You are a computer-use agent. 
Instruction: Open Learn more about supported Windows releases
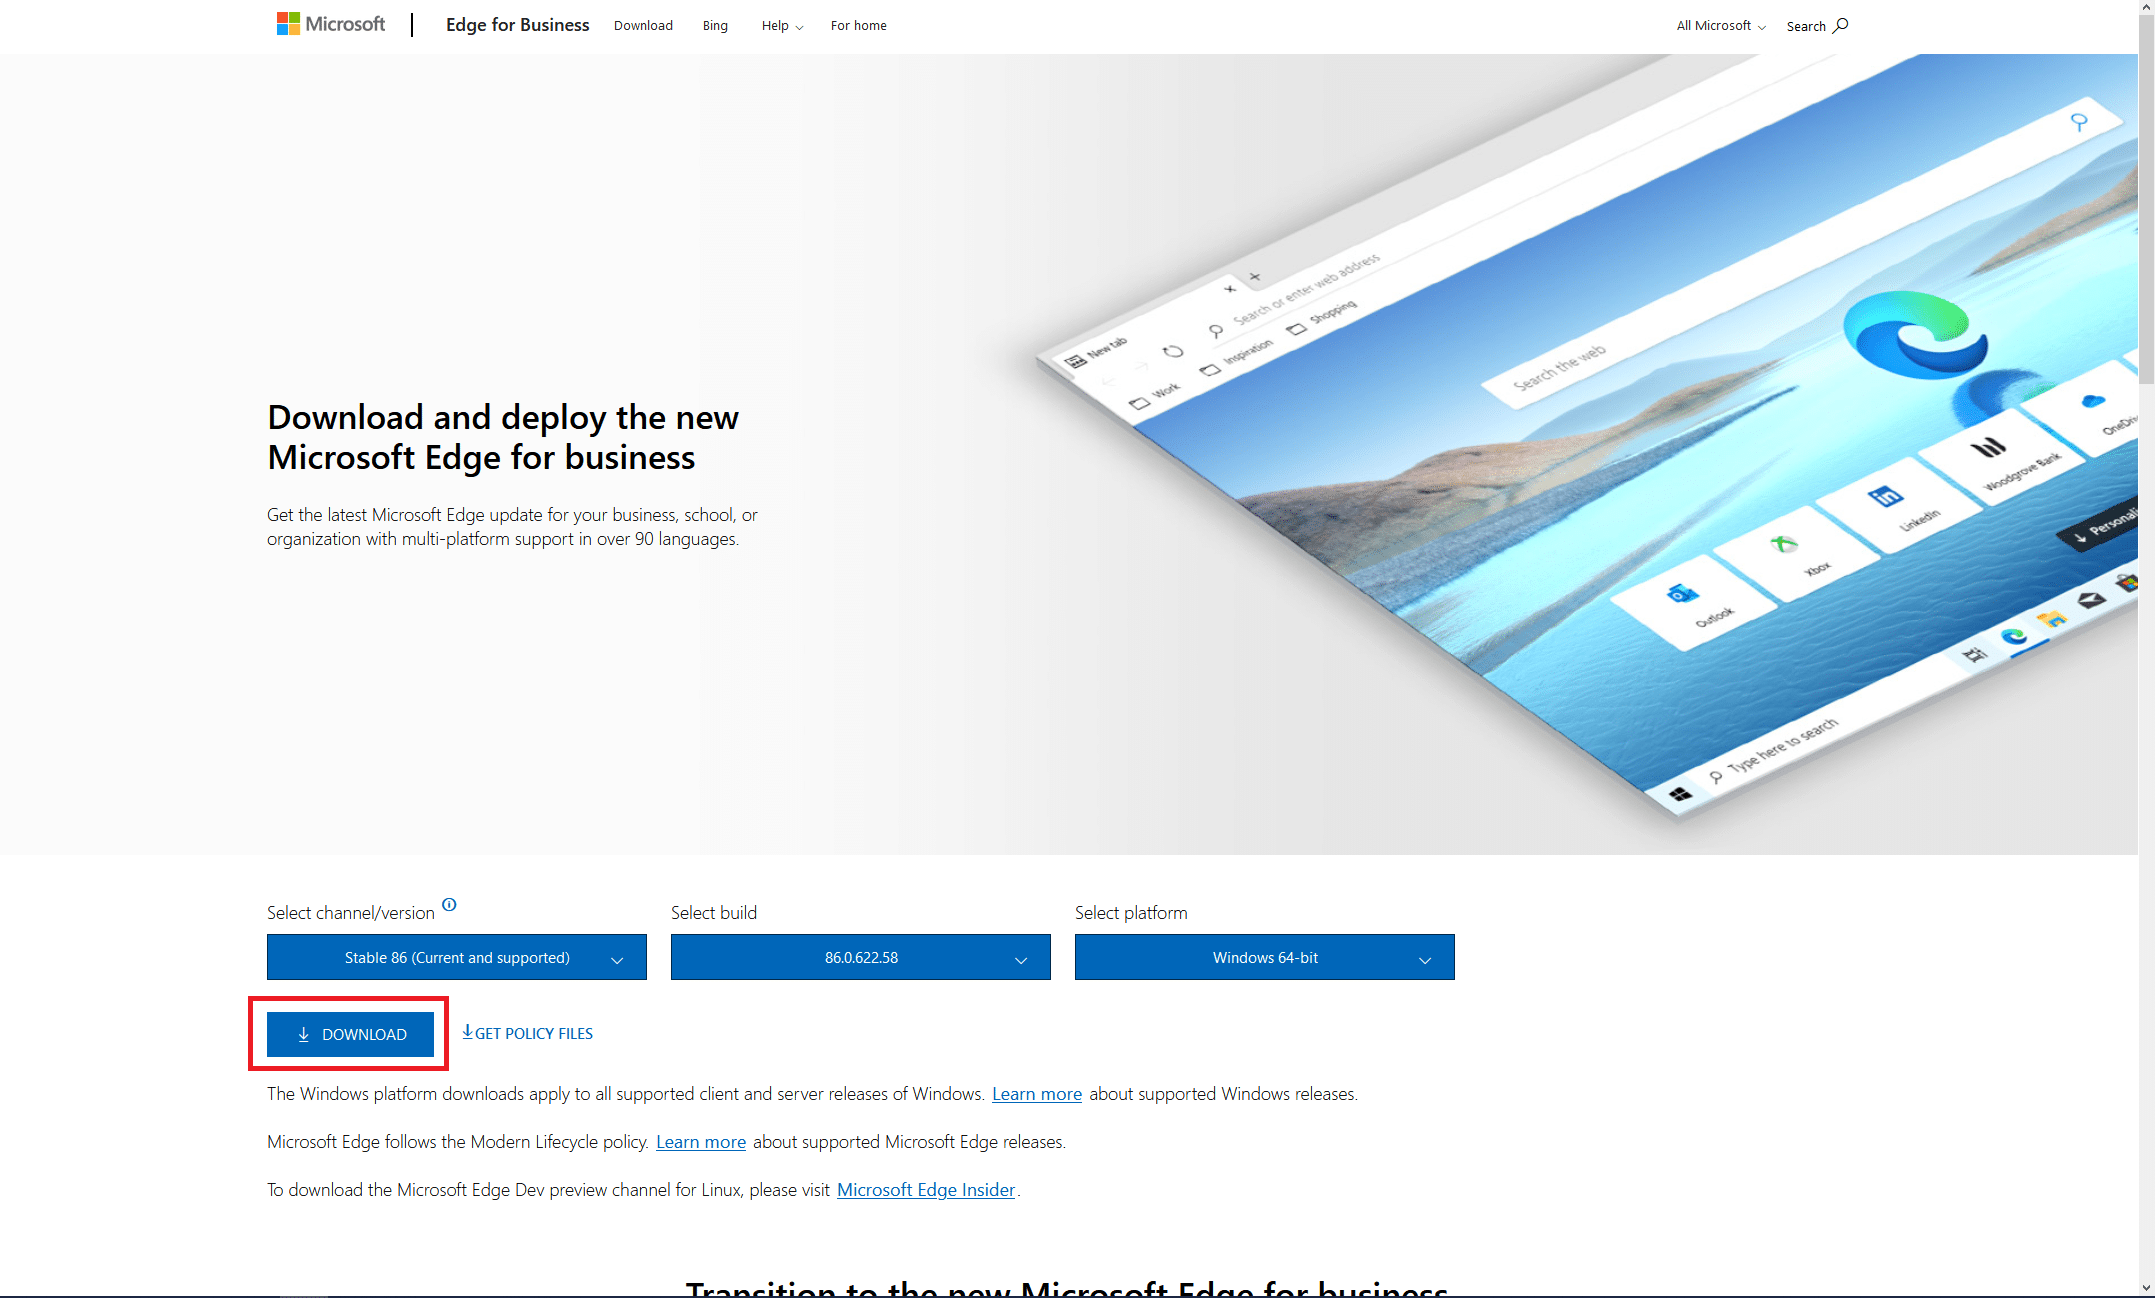pyautogui.click(x=1037, y=1094)
